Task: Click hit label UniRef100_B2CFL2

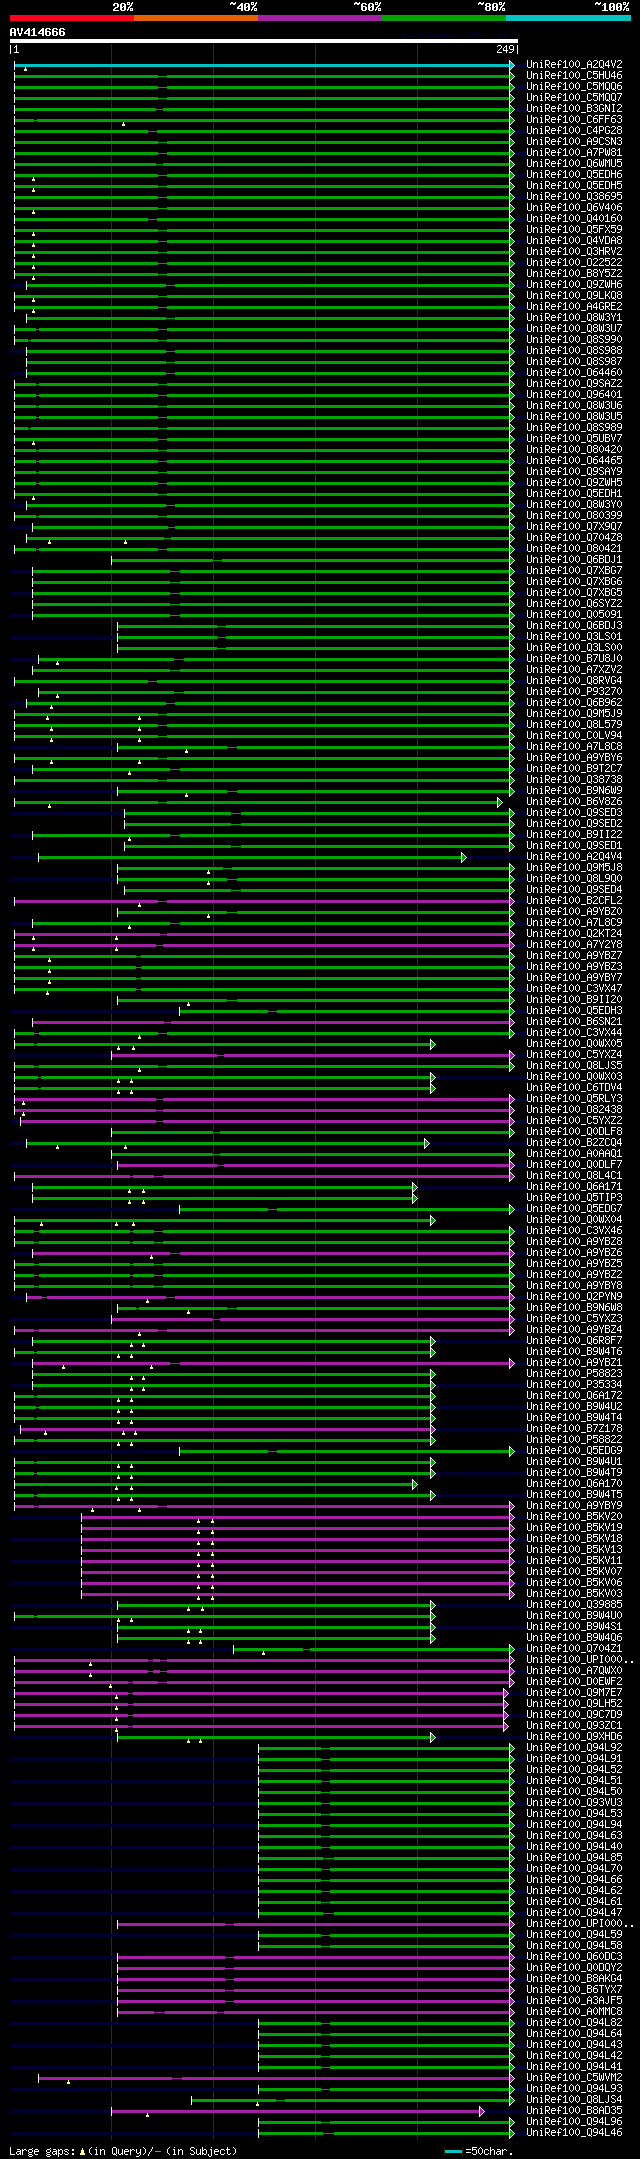Action: (574, 901)
